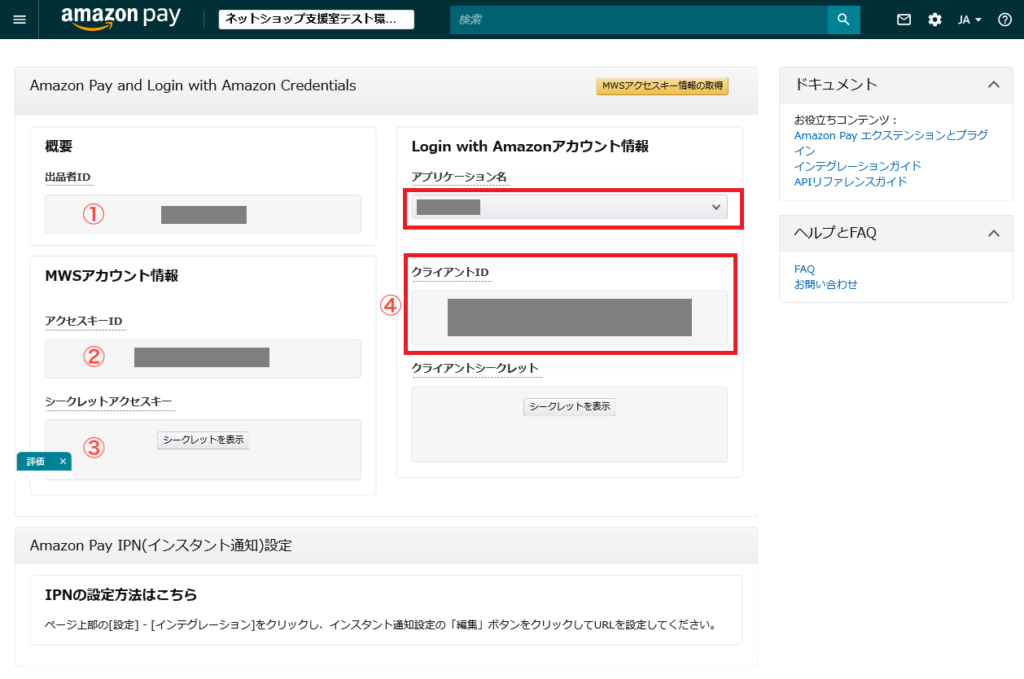Collapse the ドキュメント panel
Screen dimensions: 1024x679
click(993, 85)
